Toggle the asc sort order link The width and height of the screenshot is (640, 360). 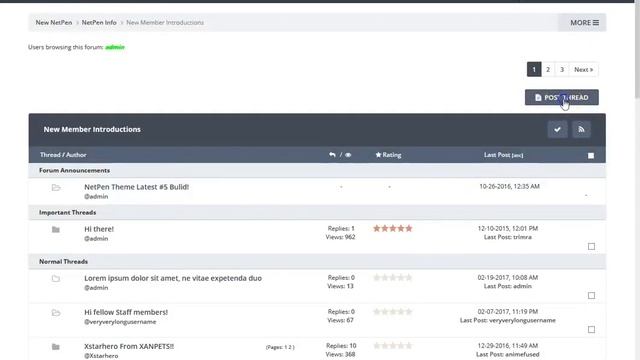pos(517,156)
